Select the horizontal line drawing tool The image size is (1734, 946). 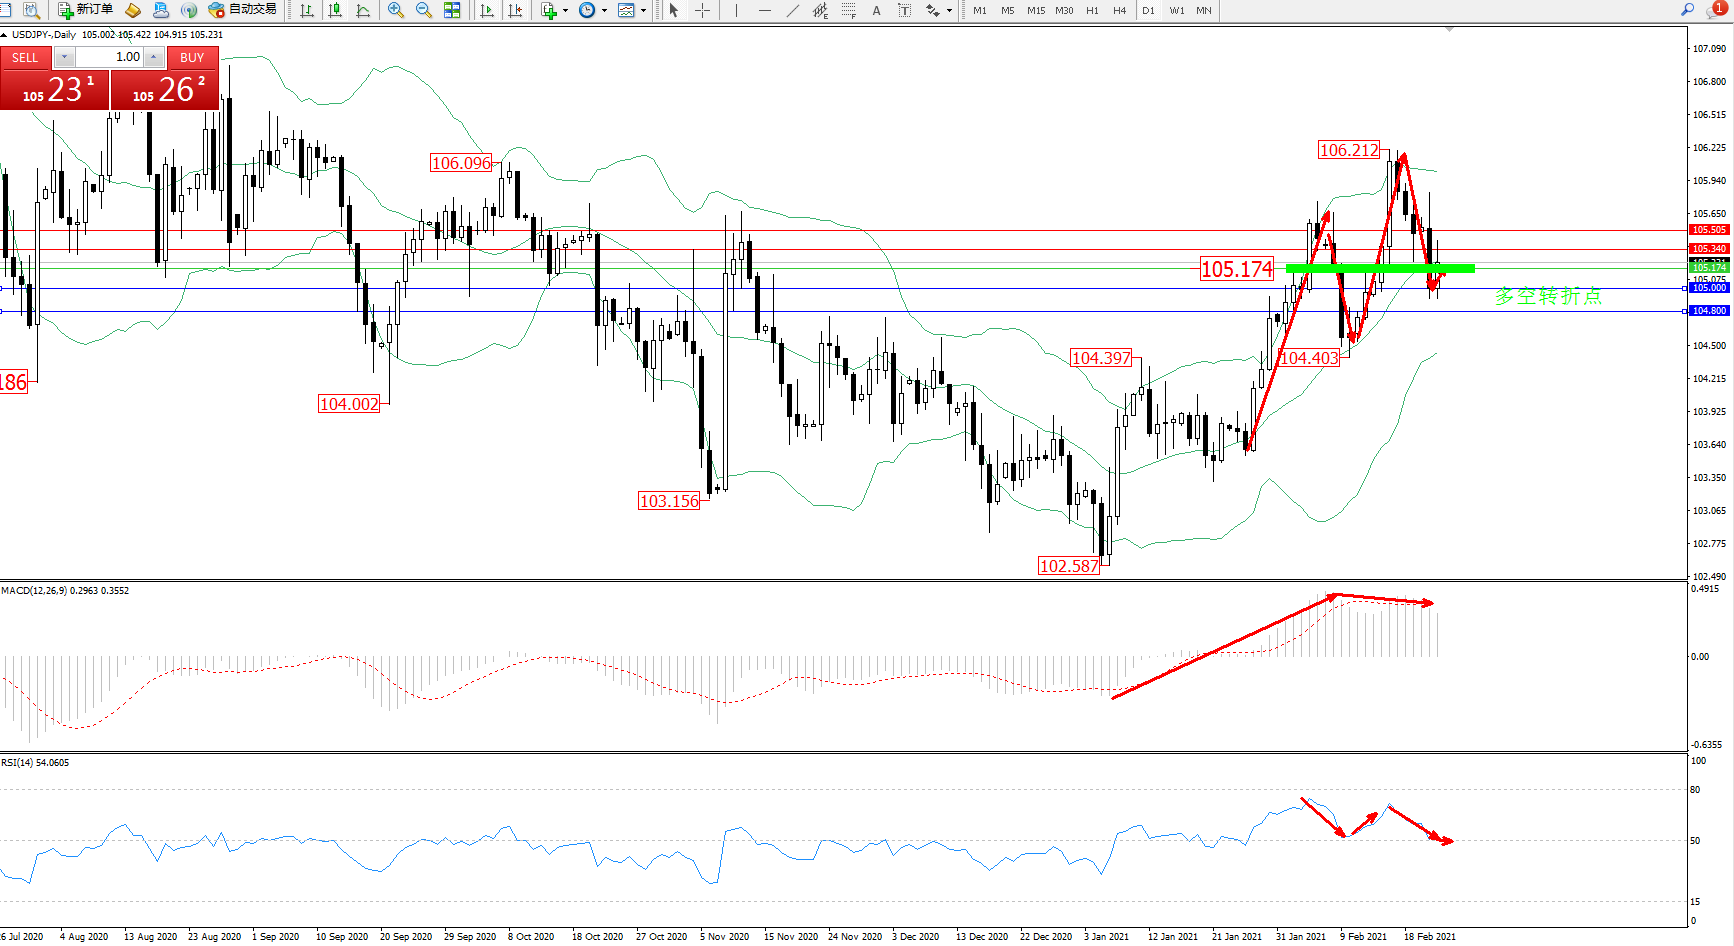[x=764, y=10]
